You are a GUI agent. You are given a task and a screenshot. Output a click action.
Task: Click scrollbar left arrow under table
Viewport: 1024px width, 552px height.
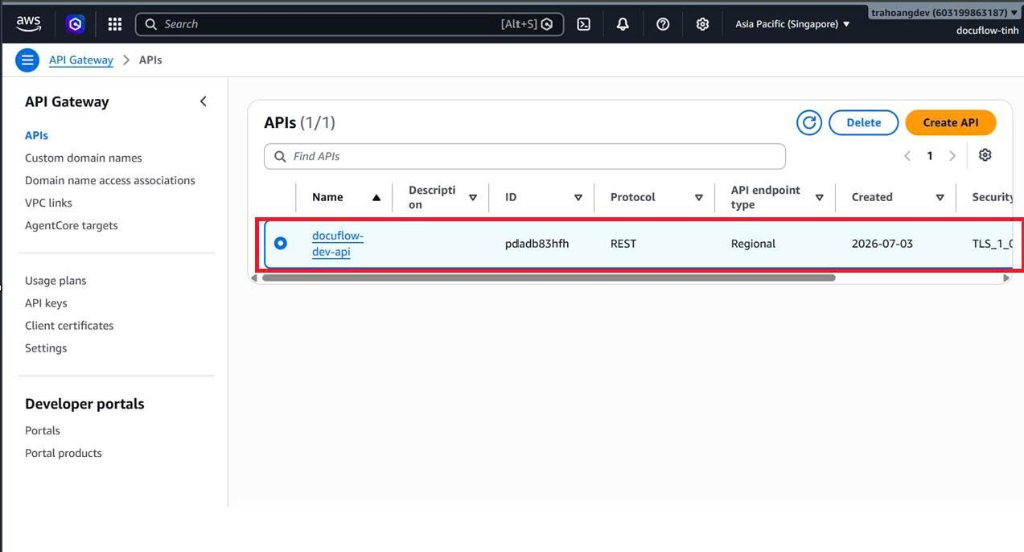click(254, 278)
